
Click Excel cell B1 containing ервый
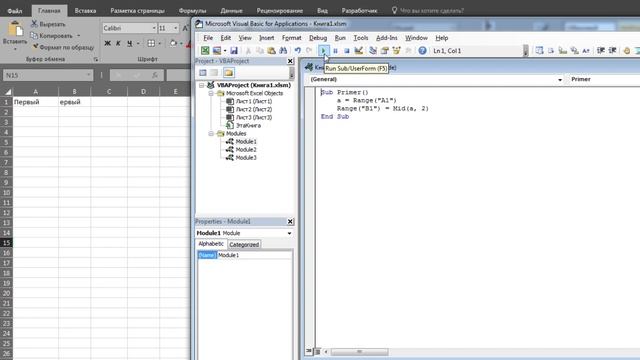point(74,102)
